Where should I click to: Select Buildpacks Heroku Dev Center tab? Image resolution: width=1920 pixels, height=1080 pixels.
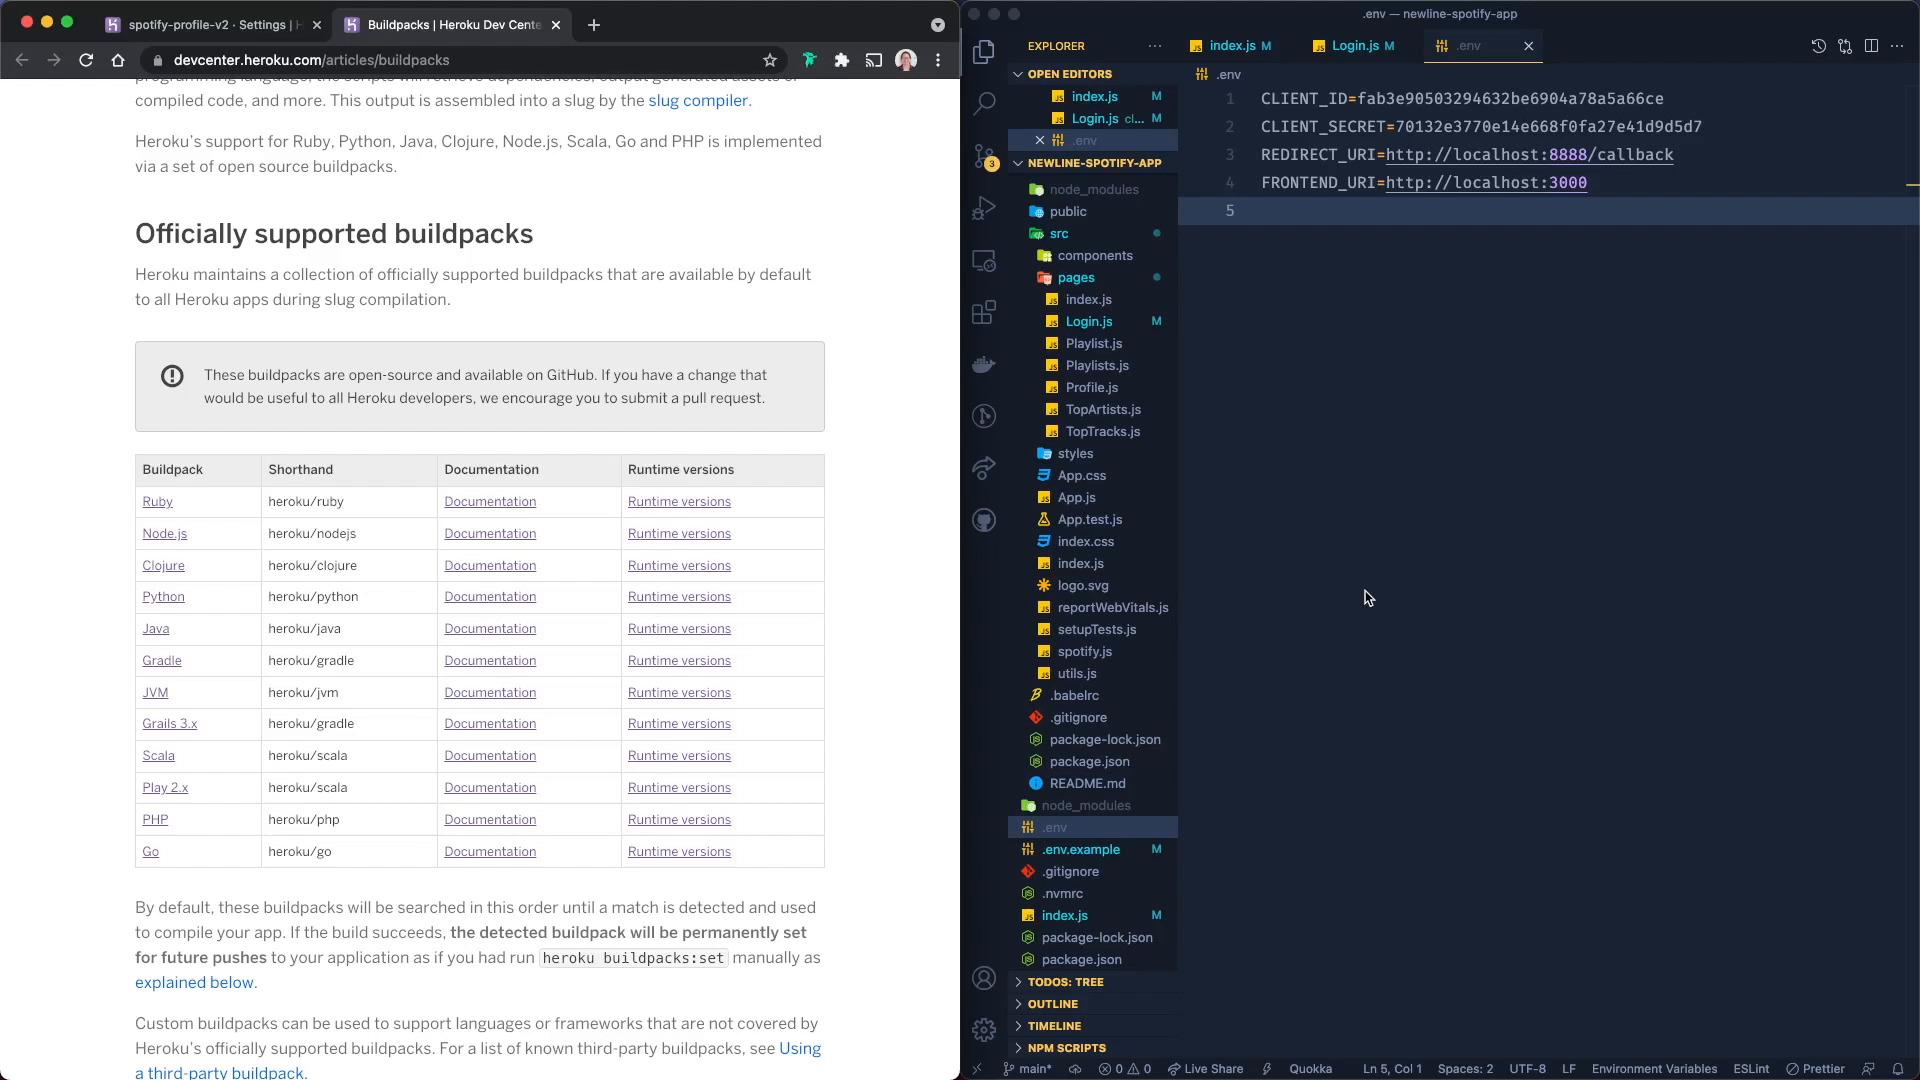point(452,24)
